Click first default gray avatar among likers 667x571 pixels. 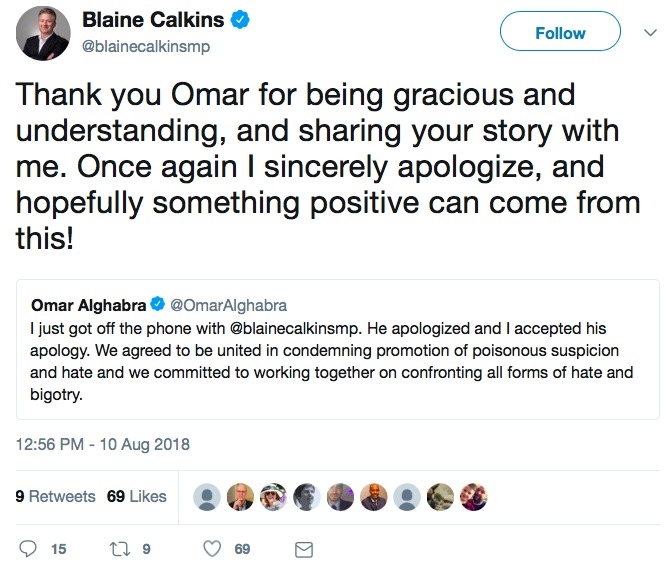[207, 497]
